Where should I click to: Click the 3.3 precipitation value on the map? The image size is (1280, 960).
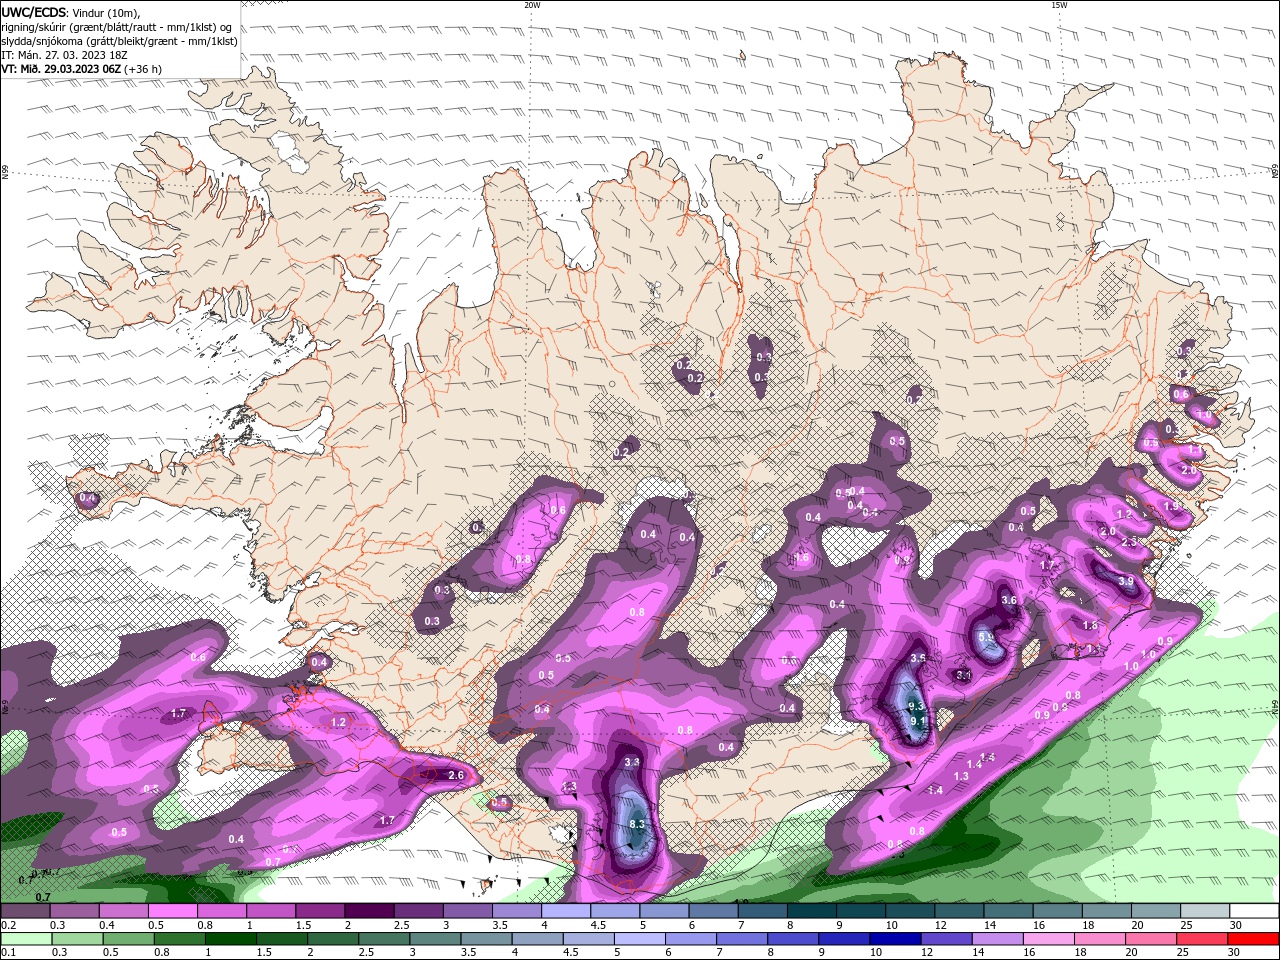click(632, 762)
